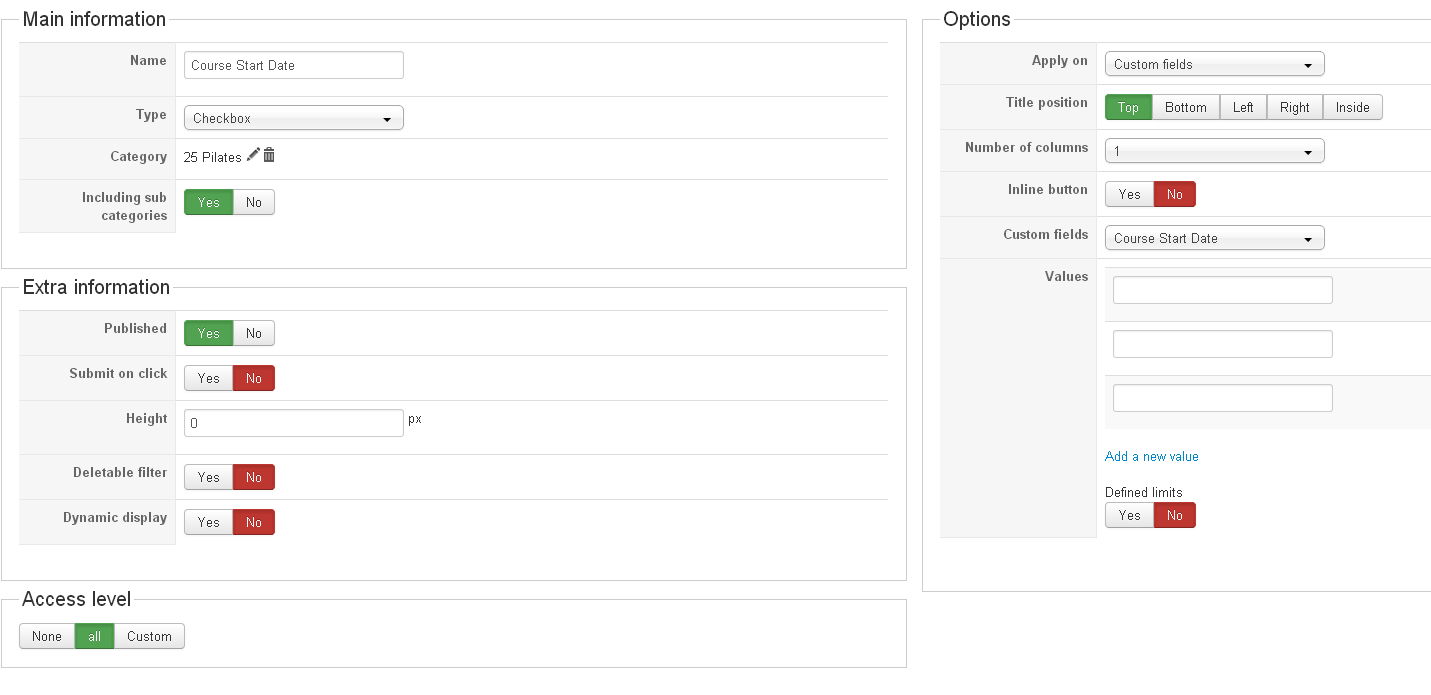Image resolution: width=1431 pixels, height=695 pixels.
Task: Enable Deletable filter with Yes
Action: [208, 477]
